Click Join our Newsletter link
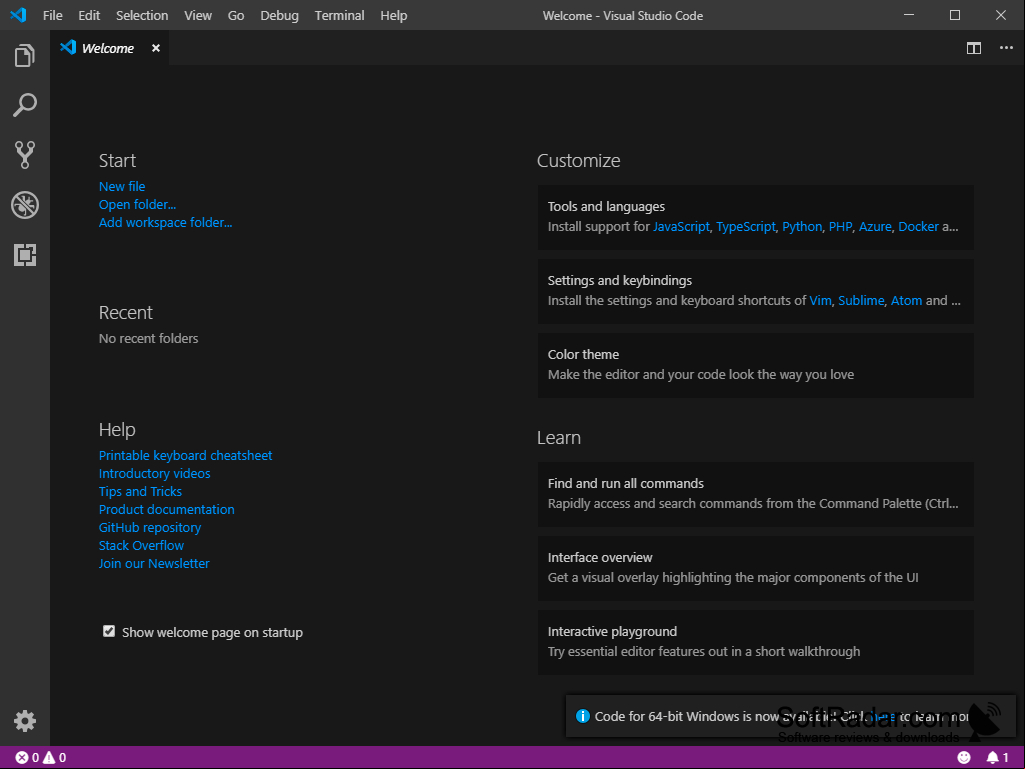The width and height of the screenshot is (1025, 769). (154, 563)
